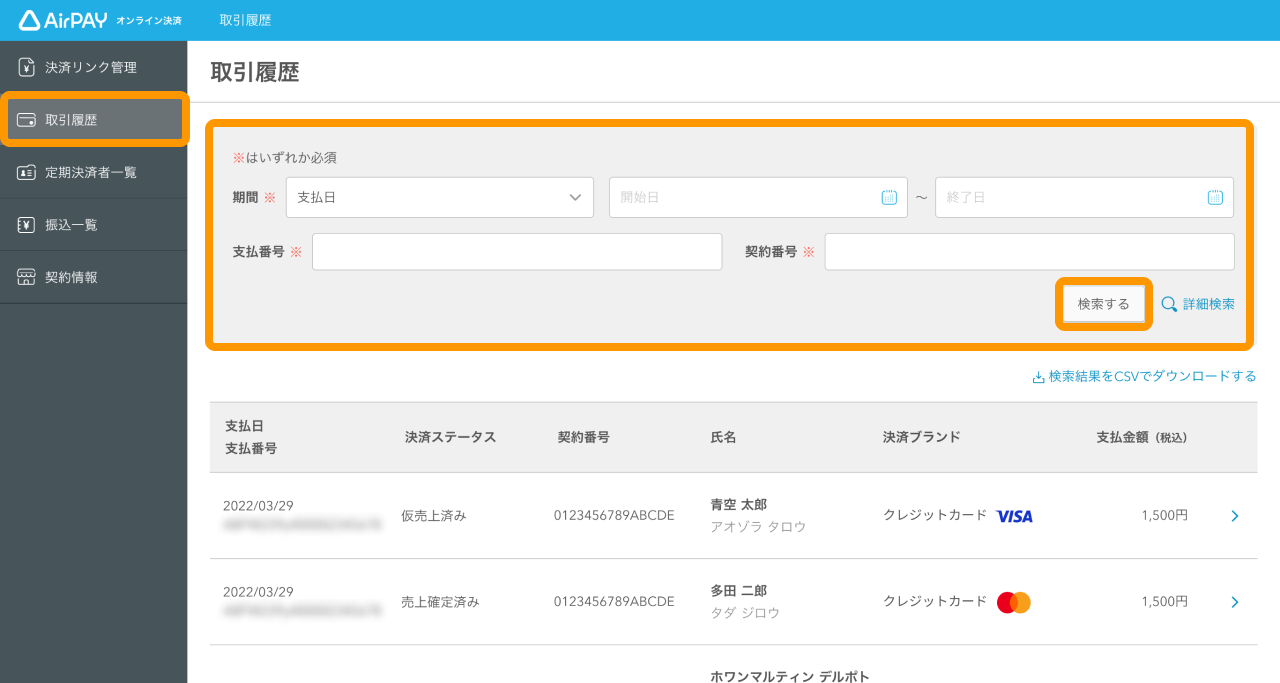Click 決済ステータス column header
Viewport: 1280px width, 683px height.
click(x=450, y=437)
